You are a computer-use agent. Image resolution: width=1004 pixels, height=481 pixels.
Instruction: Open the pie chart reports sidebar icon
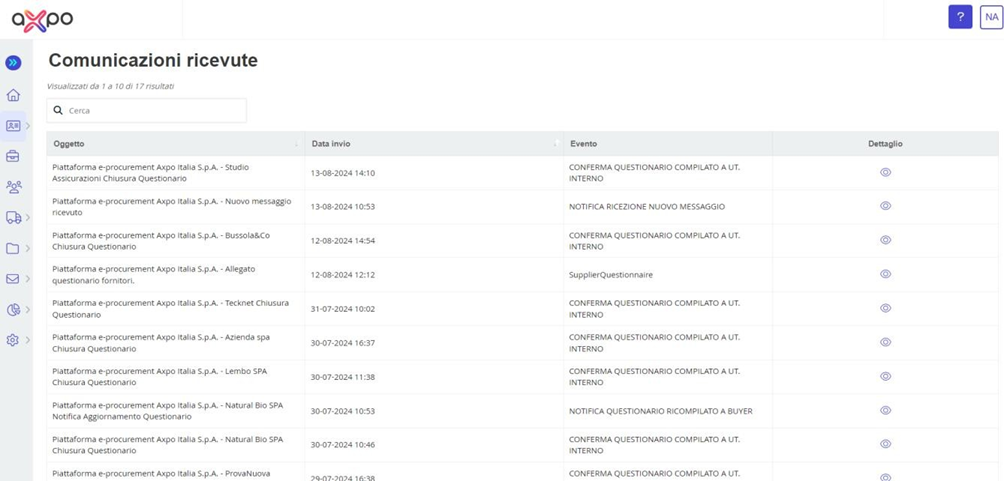[x=13, y=309]
